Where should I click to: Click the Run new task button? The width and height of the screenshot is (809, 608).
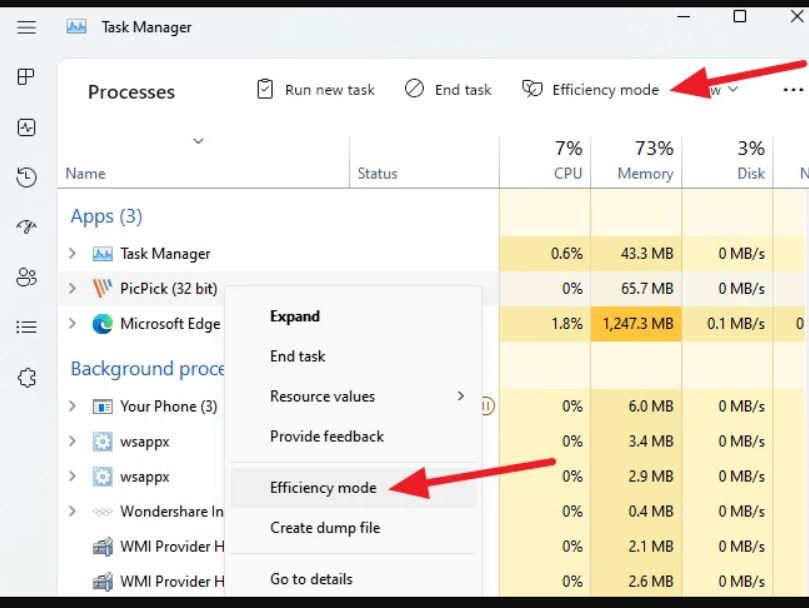point(315,89)
